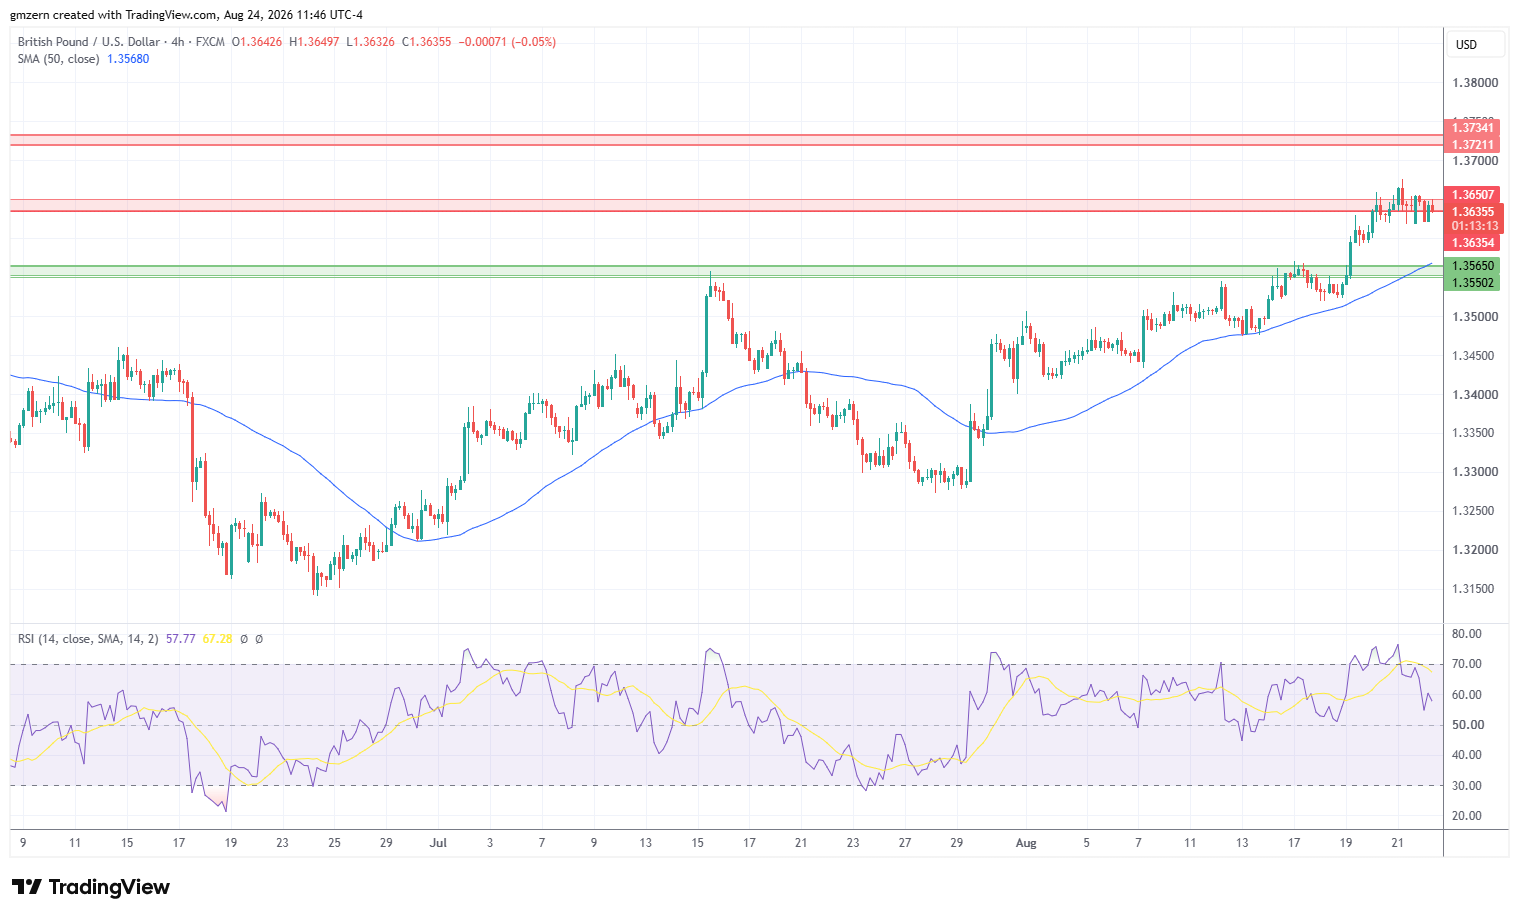Click the green 1.35650 price label

(x=1472, y=266)
